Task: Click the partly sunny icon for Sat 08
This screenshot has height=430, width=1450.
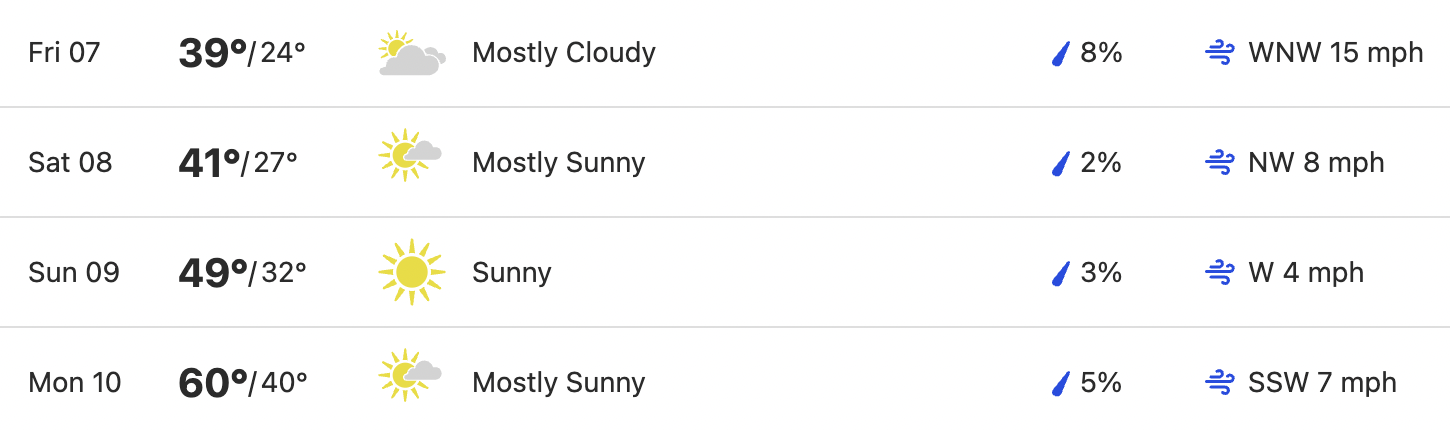Action: pos(411,155)
